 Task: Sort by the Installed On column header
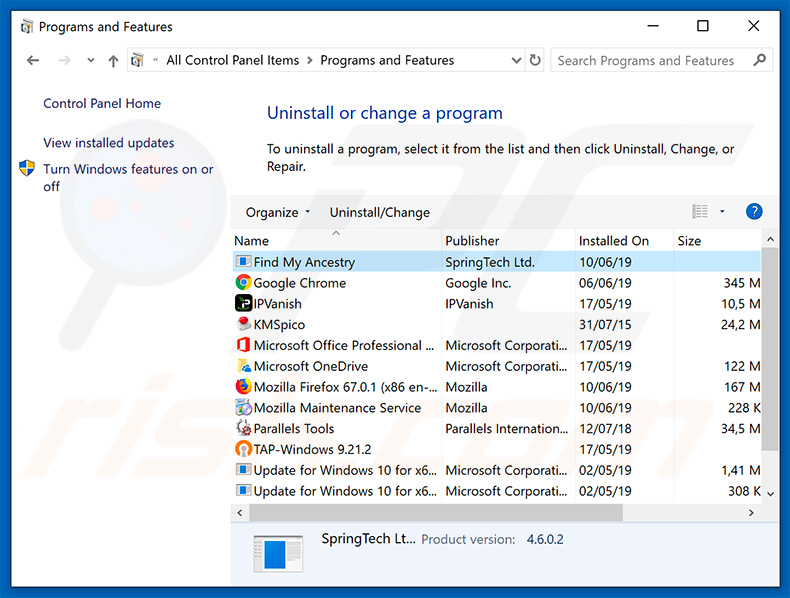coord(613,241)
